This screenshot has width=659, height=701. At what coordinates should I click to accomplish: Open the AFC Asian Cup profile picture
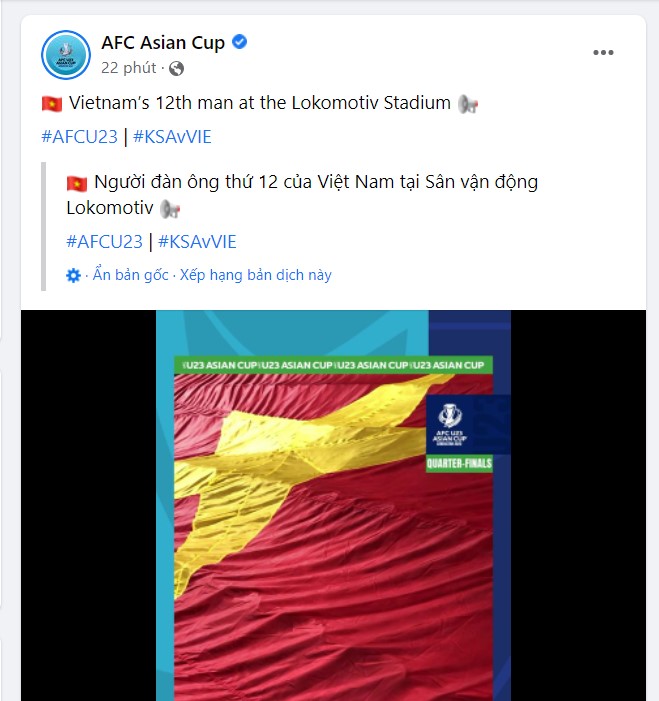tap(66, 55)
